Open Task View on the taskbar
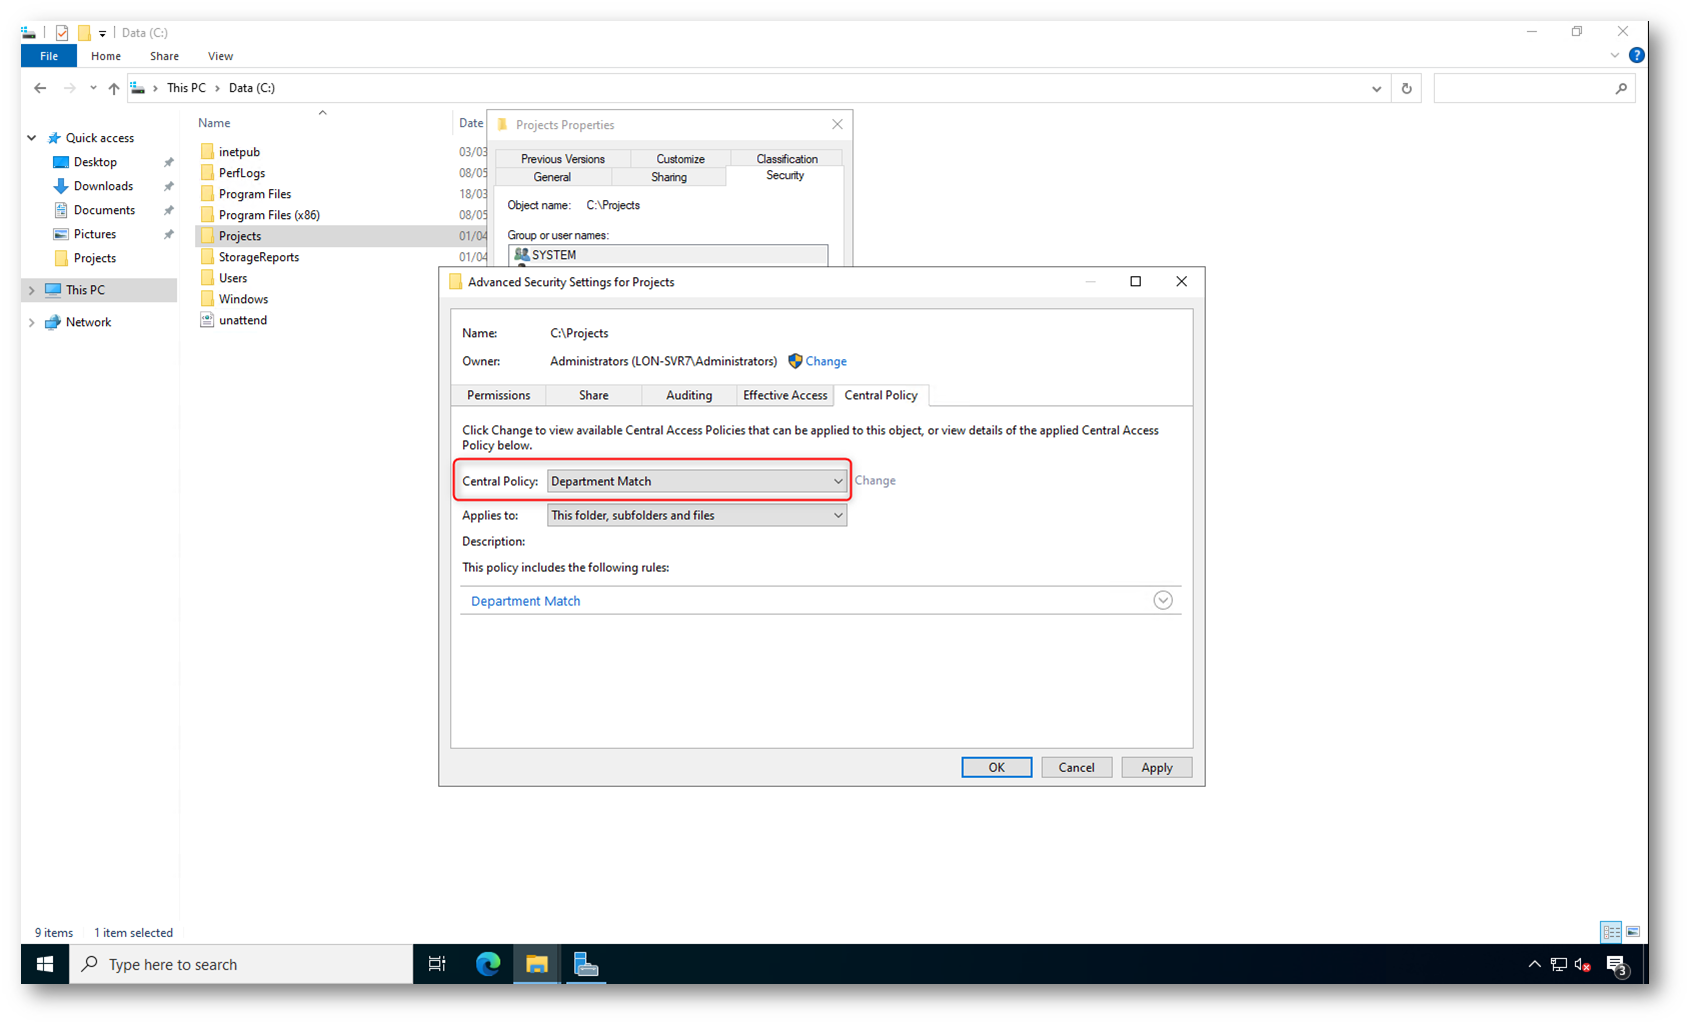This screenshot has width=1691, height=1026. (437, 964)
